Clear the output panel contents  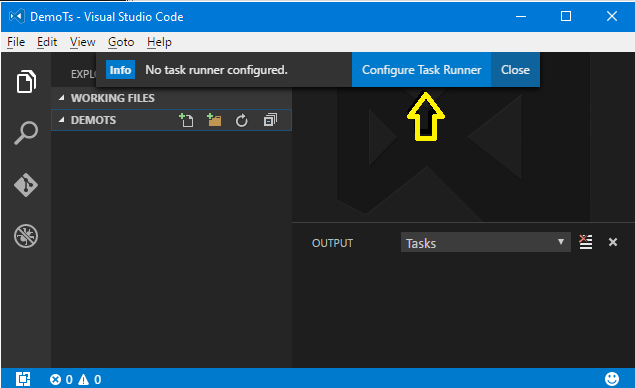click(586, 242)
